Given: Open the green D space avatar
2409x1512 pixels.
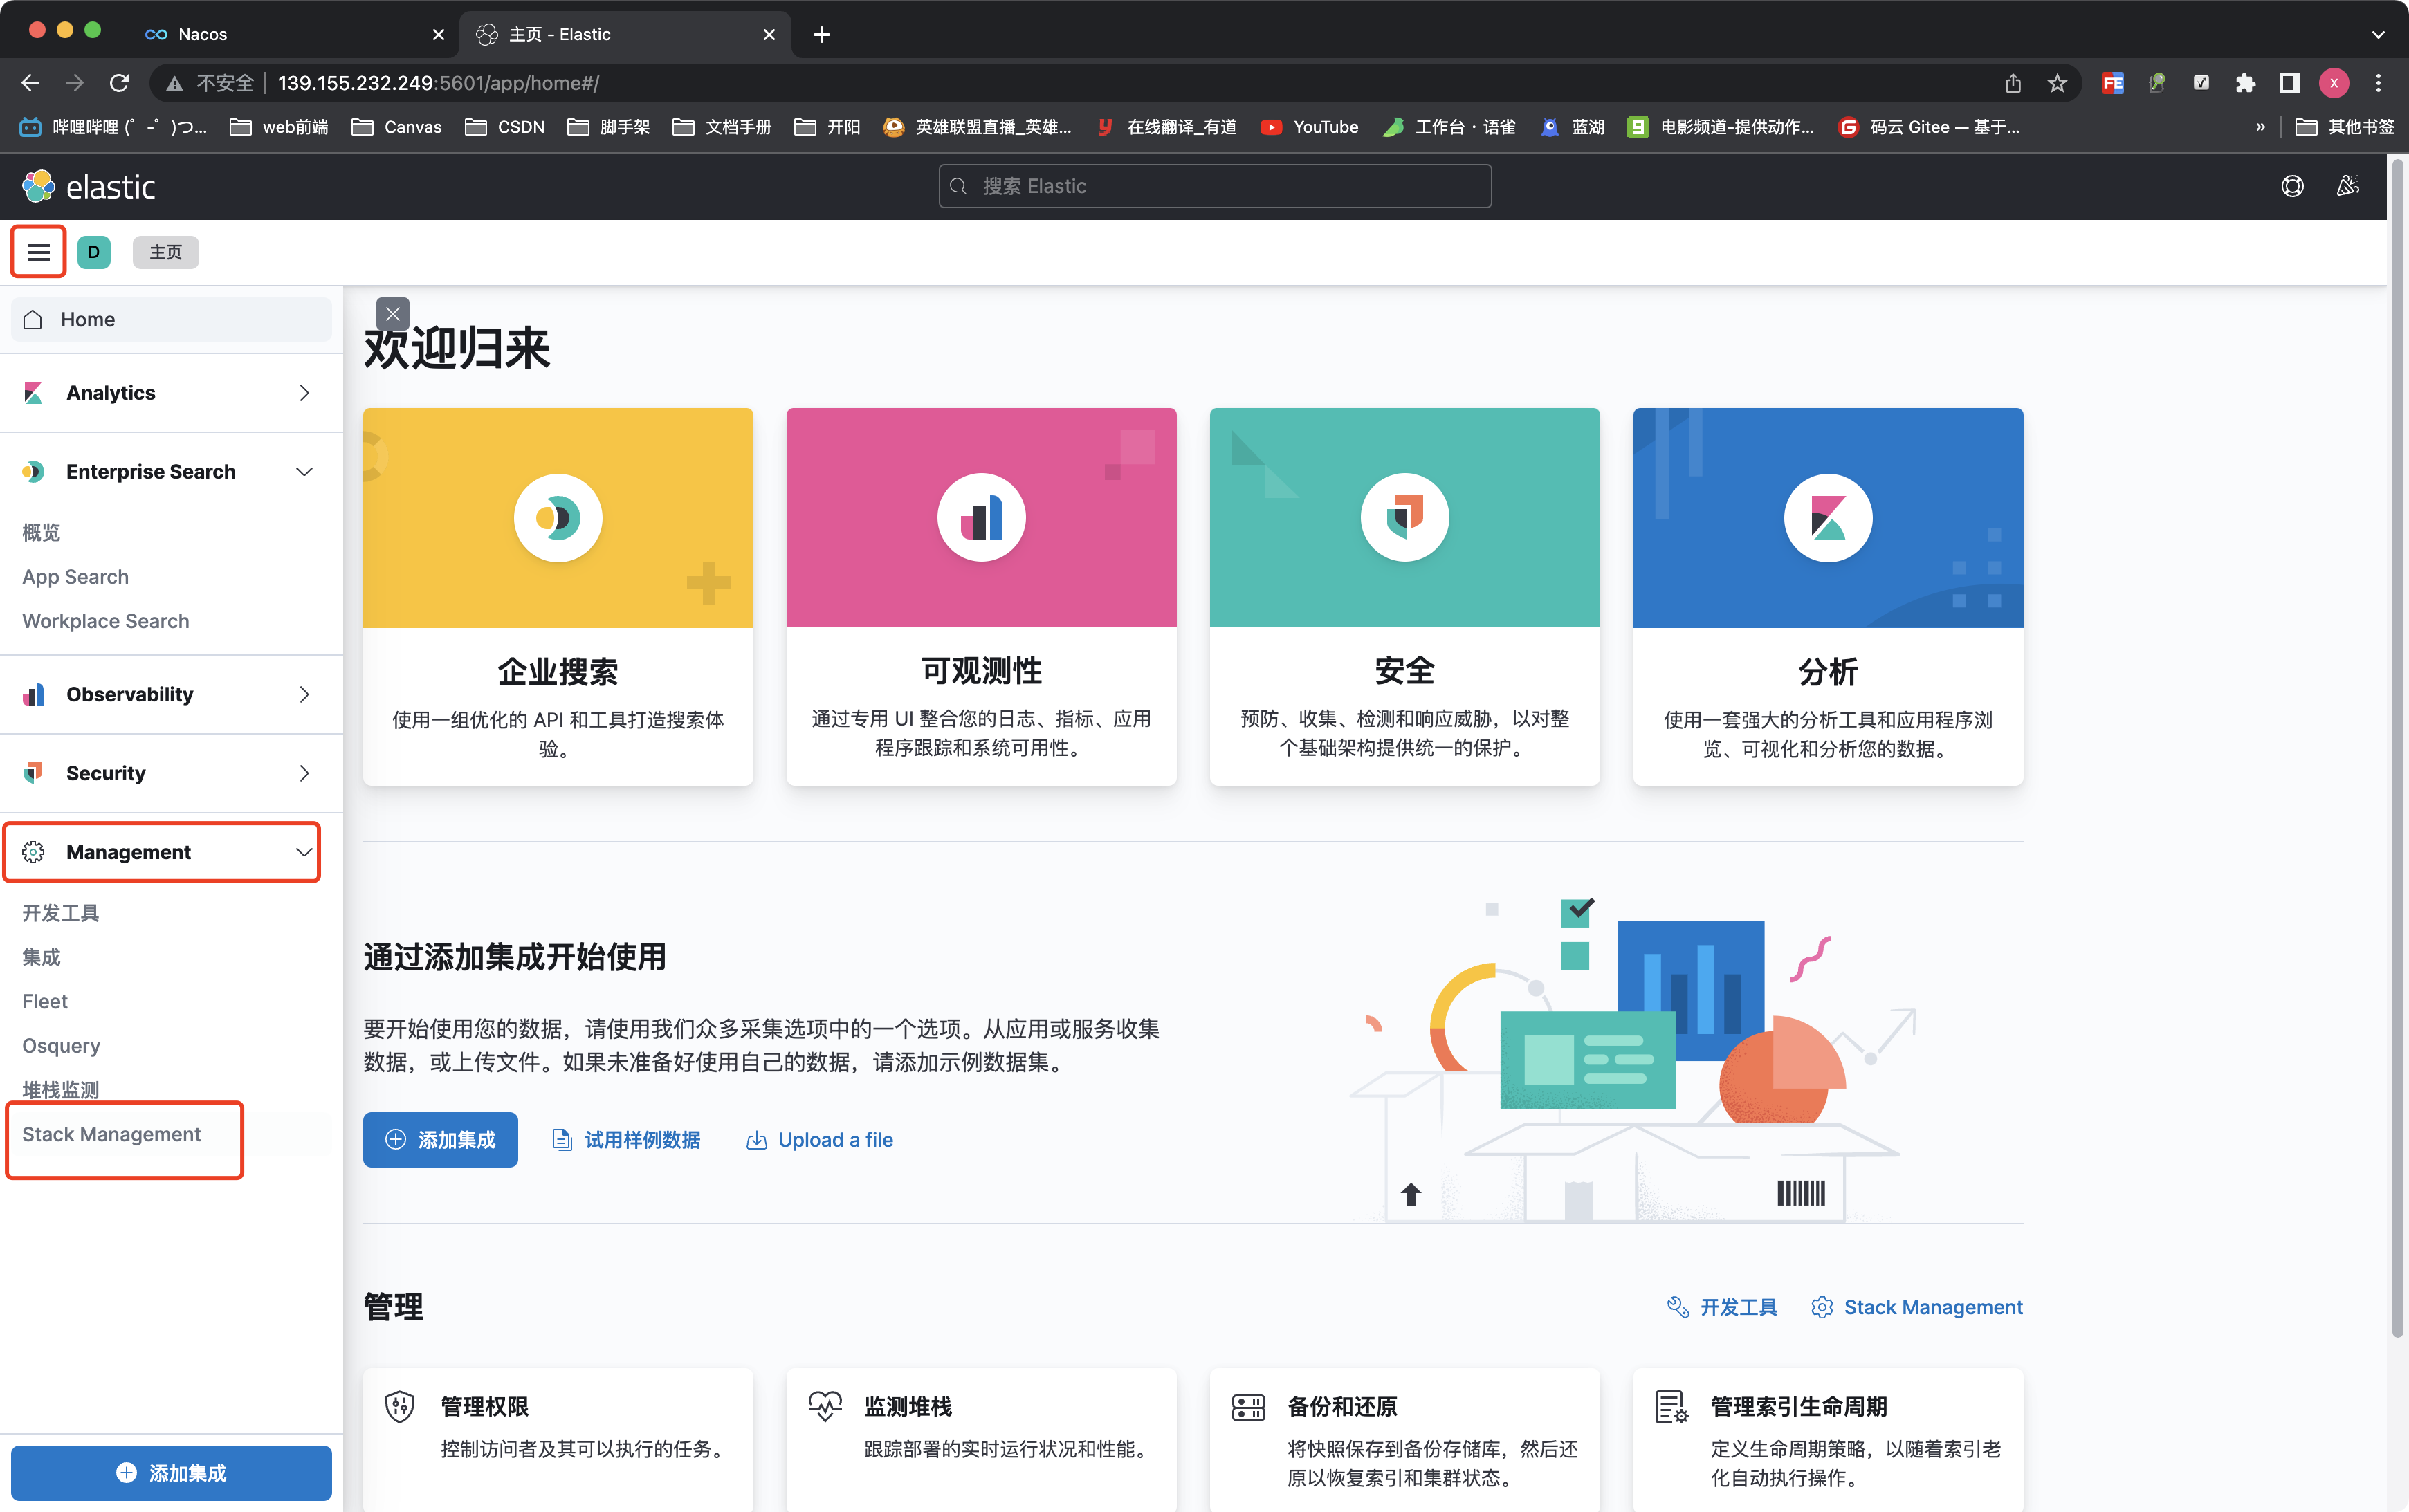Looking at the screenshot, I should [94, 252].
